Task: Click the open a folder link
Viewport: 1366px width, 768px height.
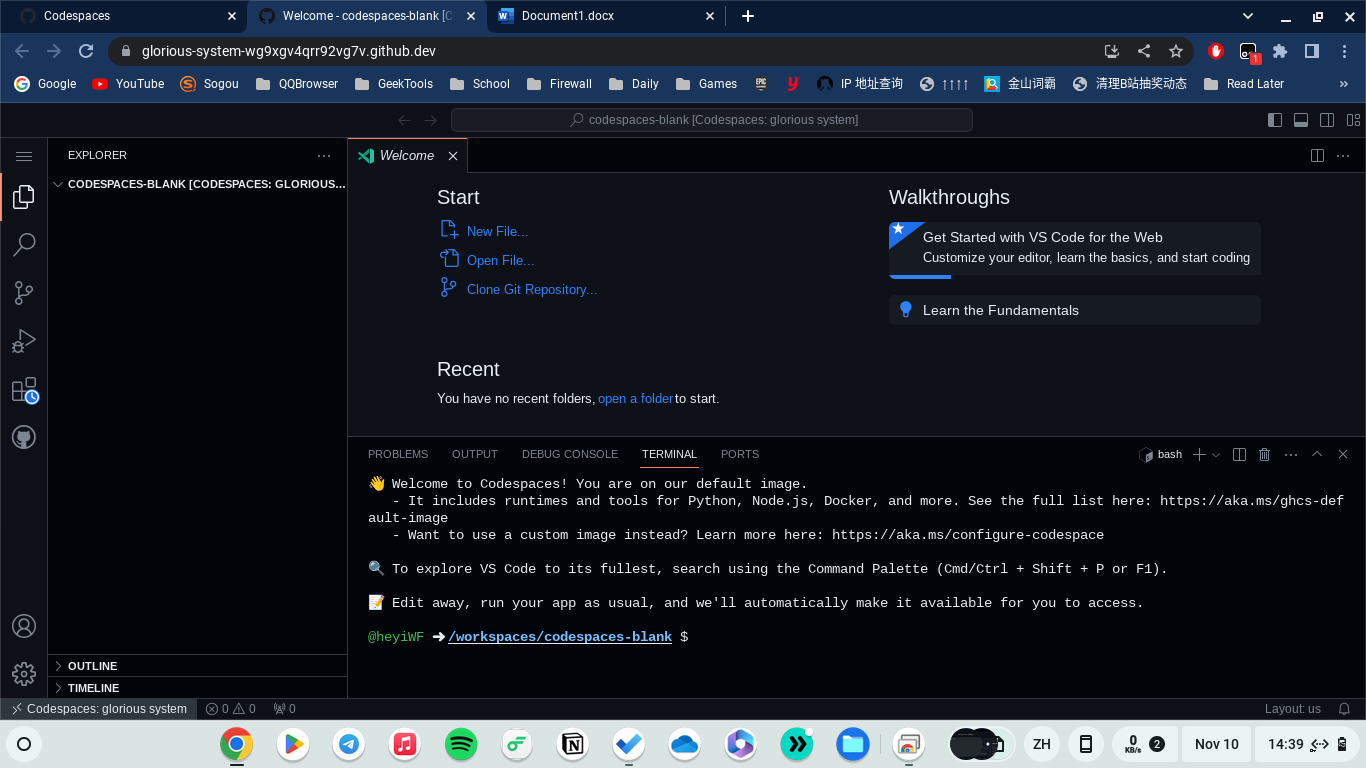Action: point(635,398)
